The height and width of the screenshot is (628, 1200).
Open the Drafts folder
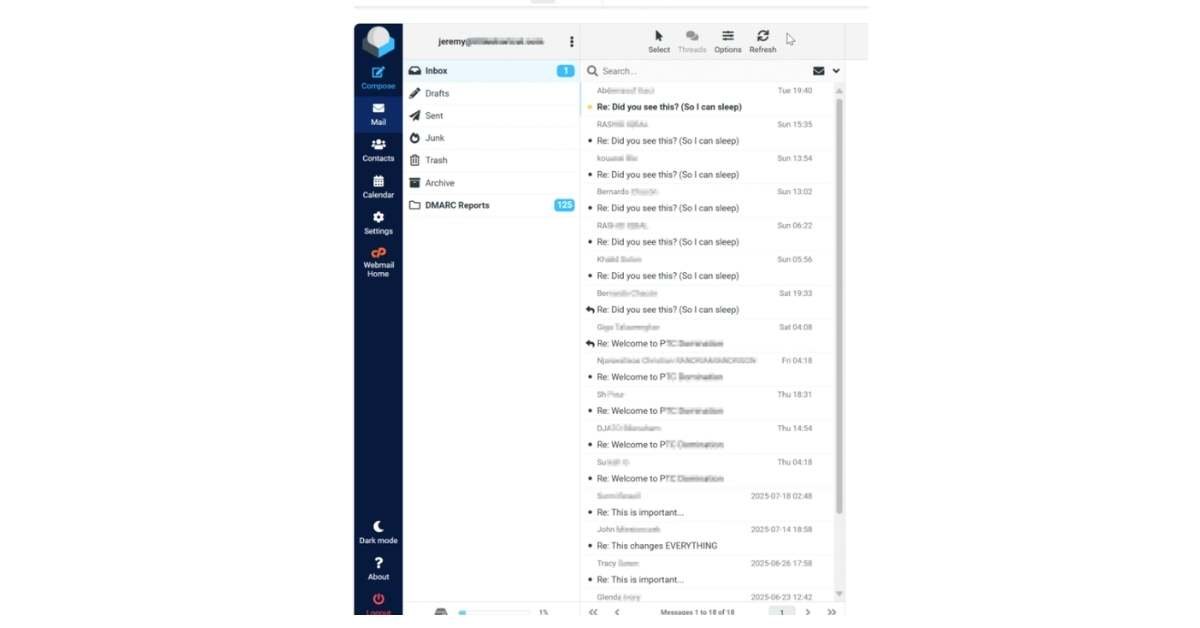click(x=491, y=93)
